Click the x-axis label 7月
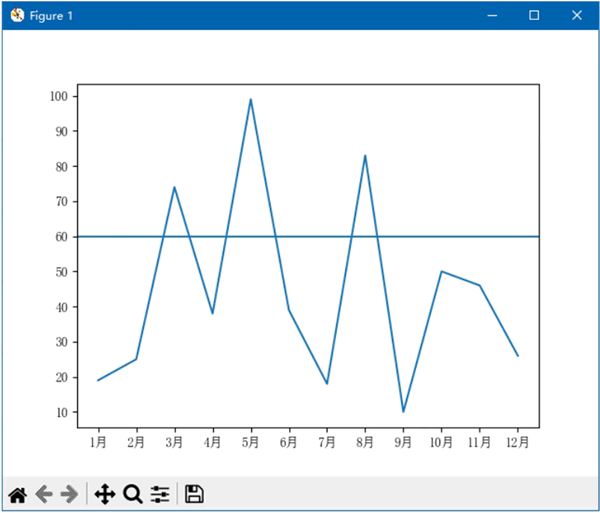600x513 pixels. tap(327, 442)
